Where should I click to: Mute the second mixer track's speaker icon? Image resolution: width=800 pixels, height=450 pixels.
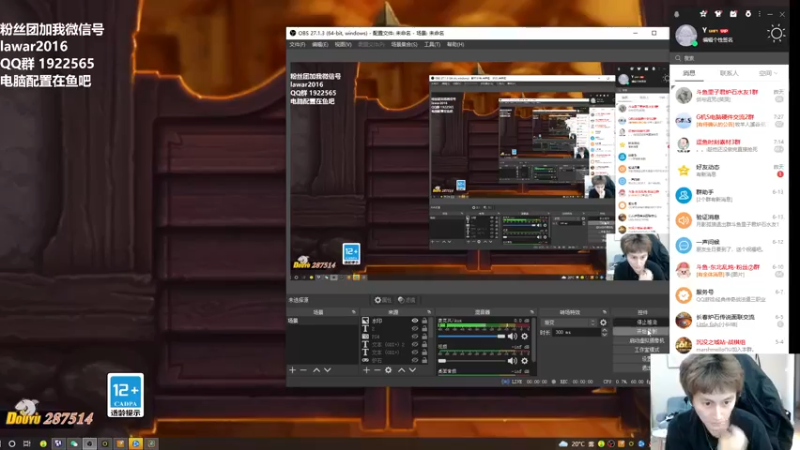tap(512, 361)
